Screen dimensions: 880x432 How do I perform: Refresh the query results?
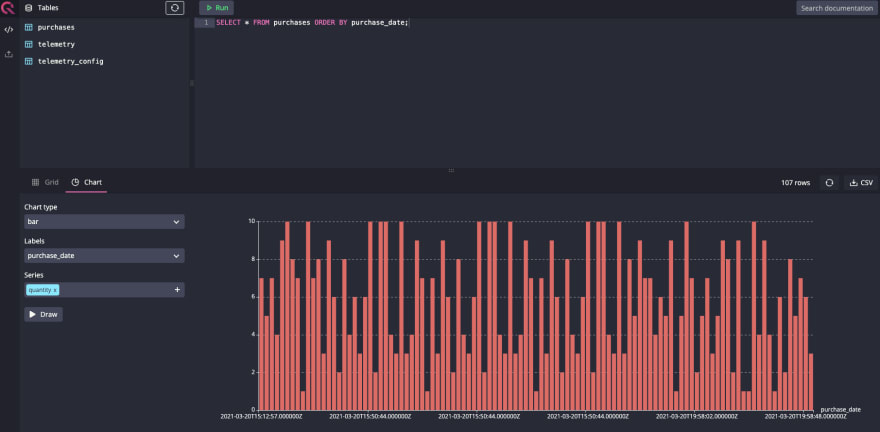[829, 182]
